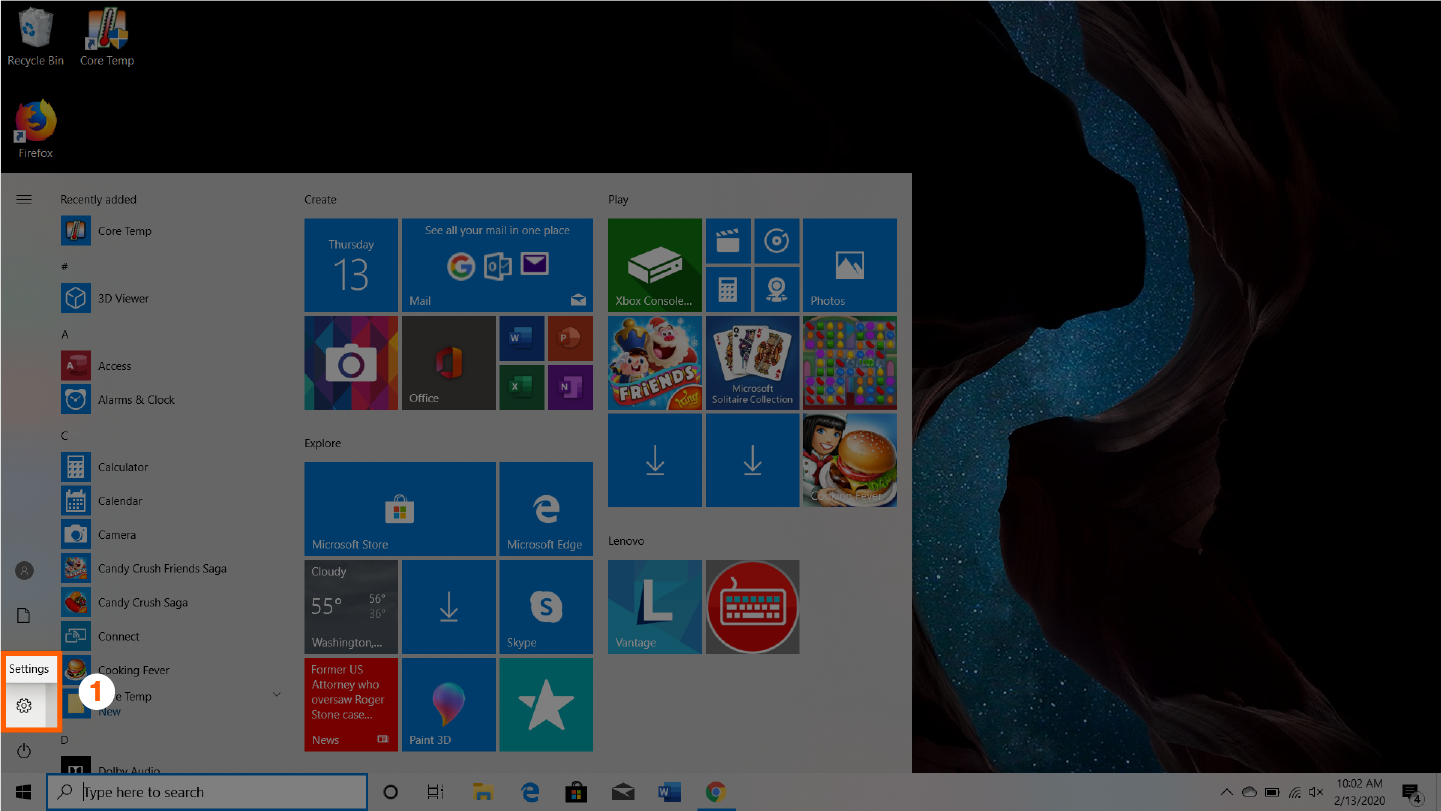
Task: Open the Microsoft Store tile
Action: (399, 508)
